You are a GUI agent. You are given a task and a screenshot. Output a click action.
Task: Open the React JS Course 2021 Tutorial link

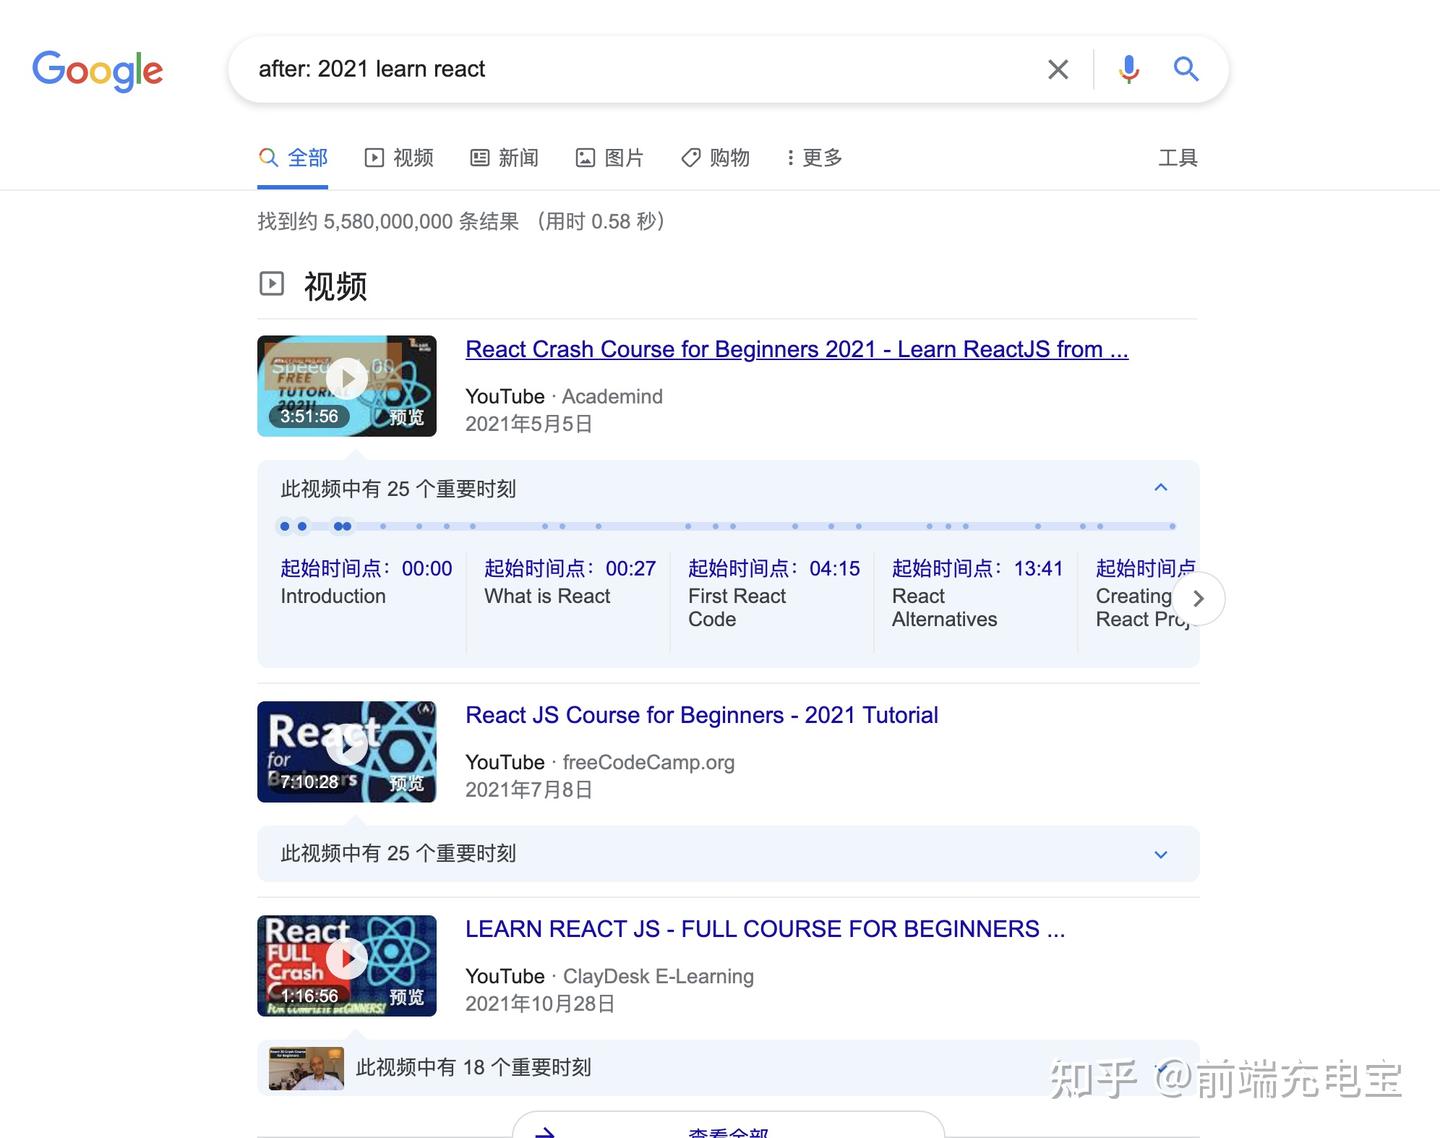coord(701,715)
